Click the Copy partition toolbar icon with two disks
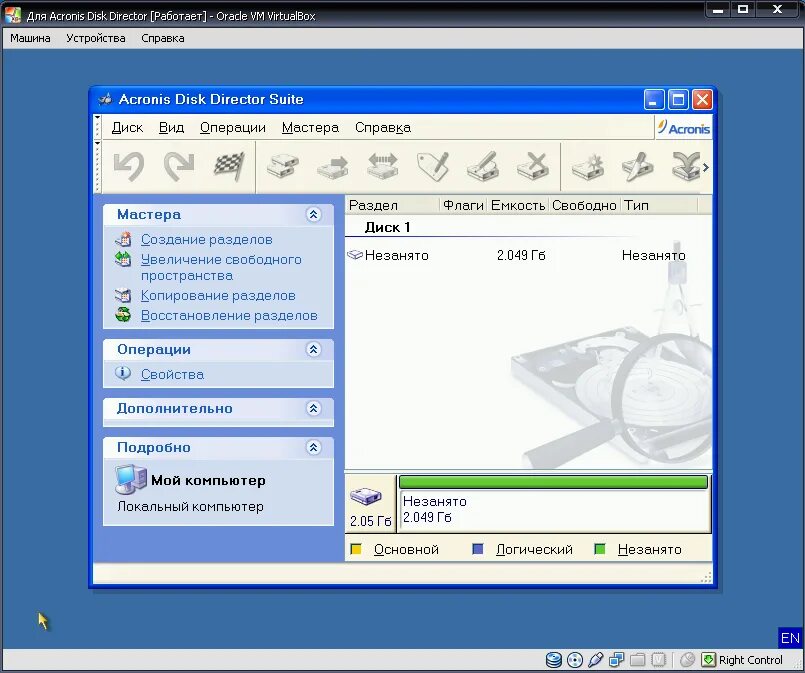Screen dimensions: 805x673 (x=283, y=166)
